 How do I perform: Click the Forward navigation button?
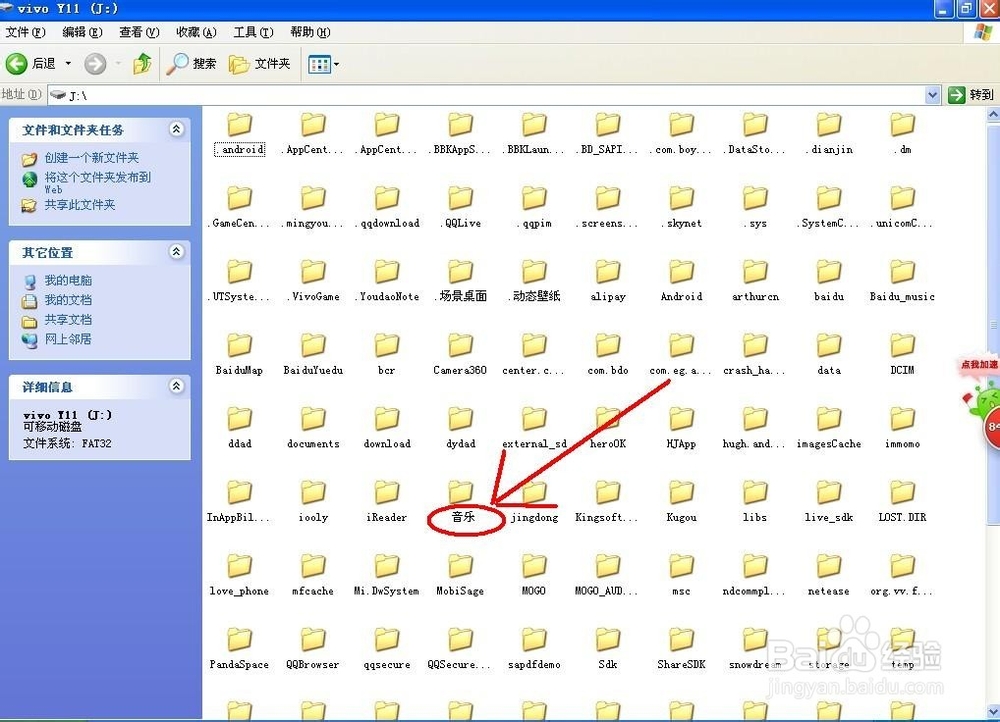[95, 63]
